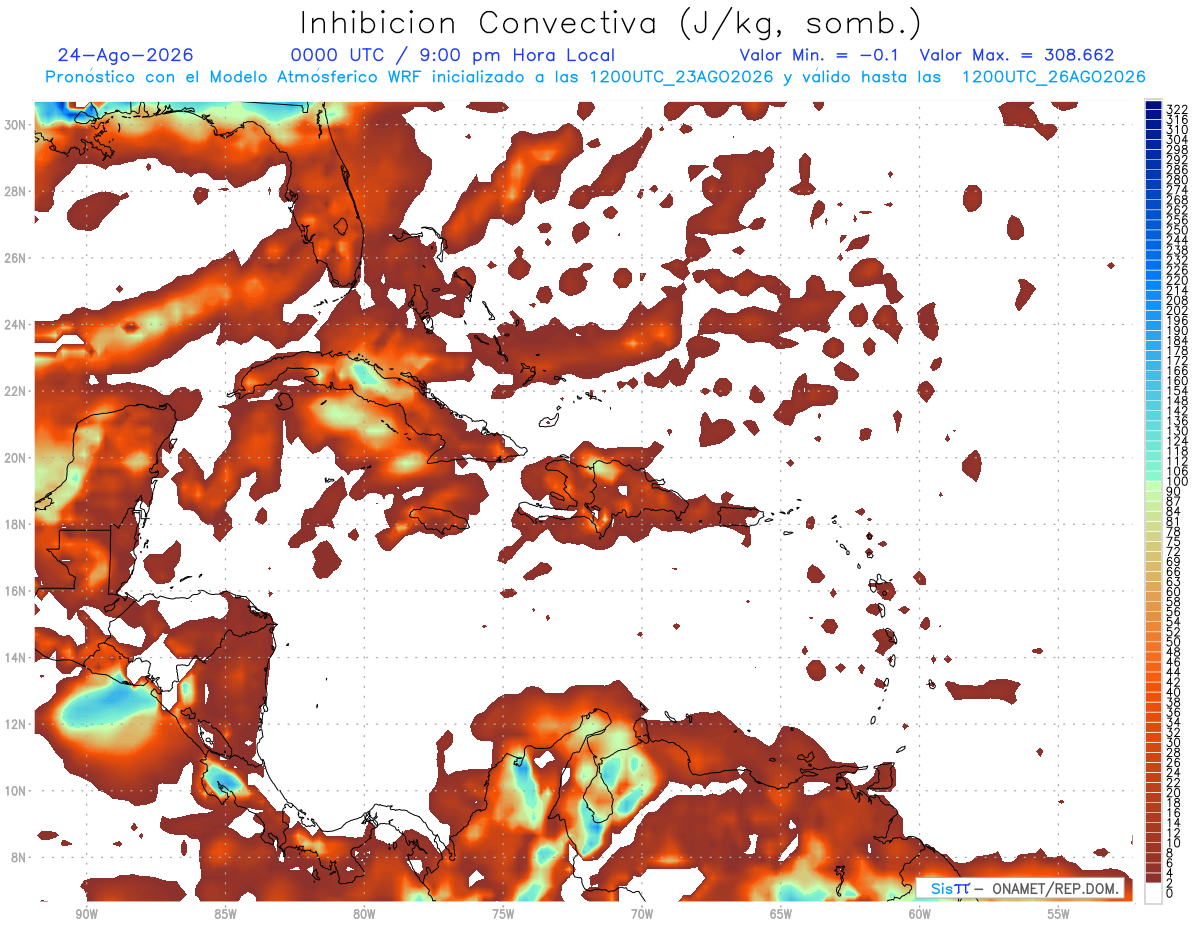Click the valid-until time '1200UTC_26AGO2026'

(1054, 77)
